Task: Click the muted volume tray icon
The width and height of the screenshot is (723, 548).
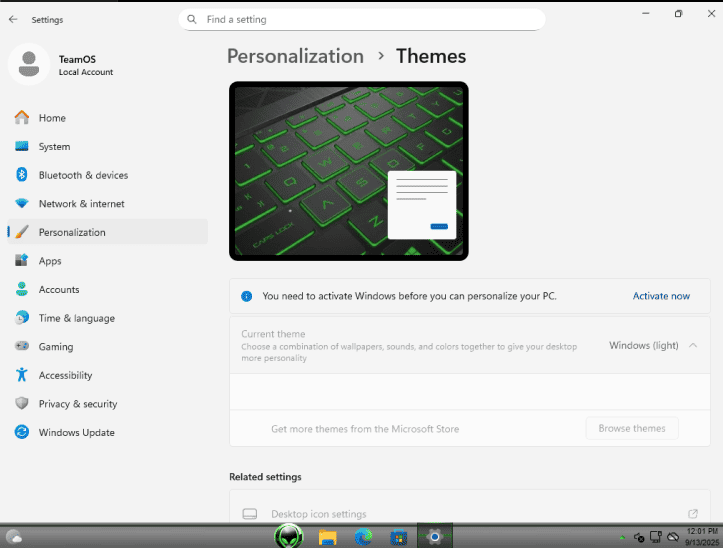Action: [x=639, y=537]
